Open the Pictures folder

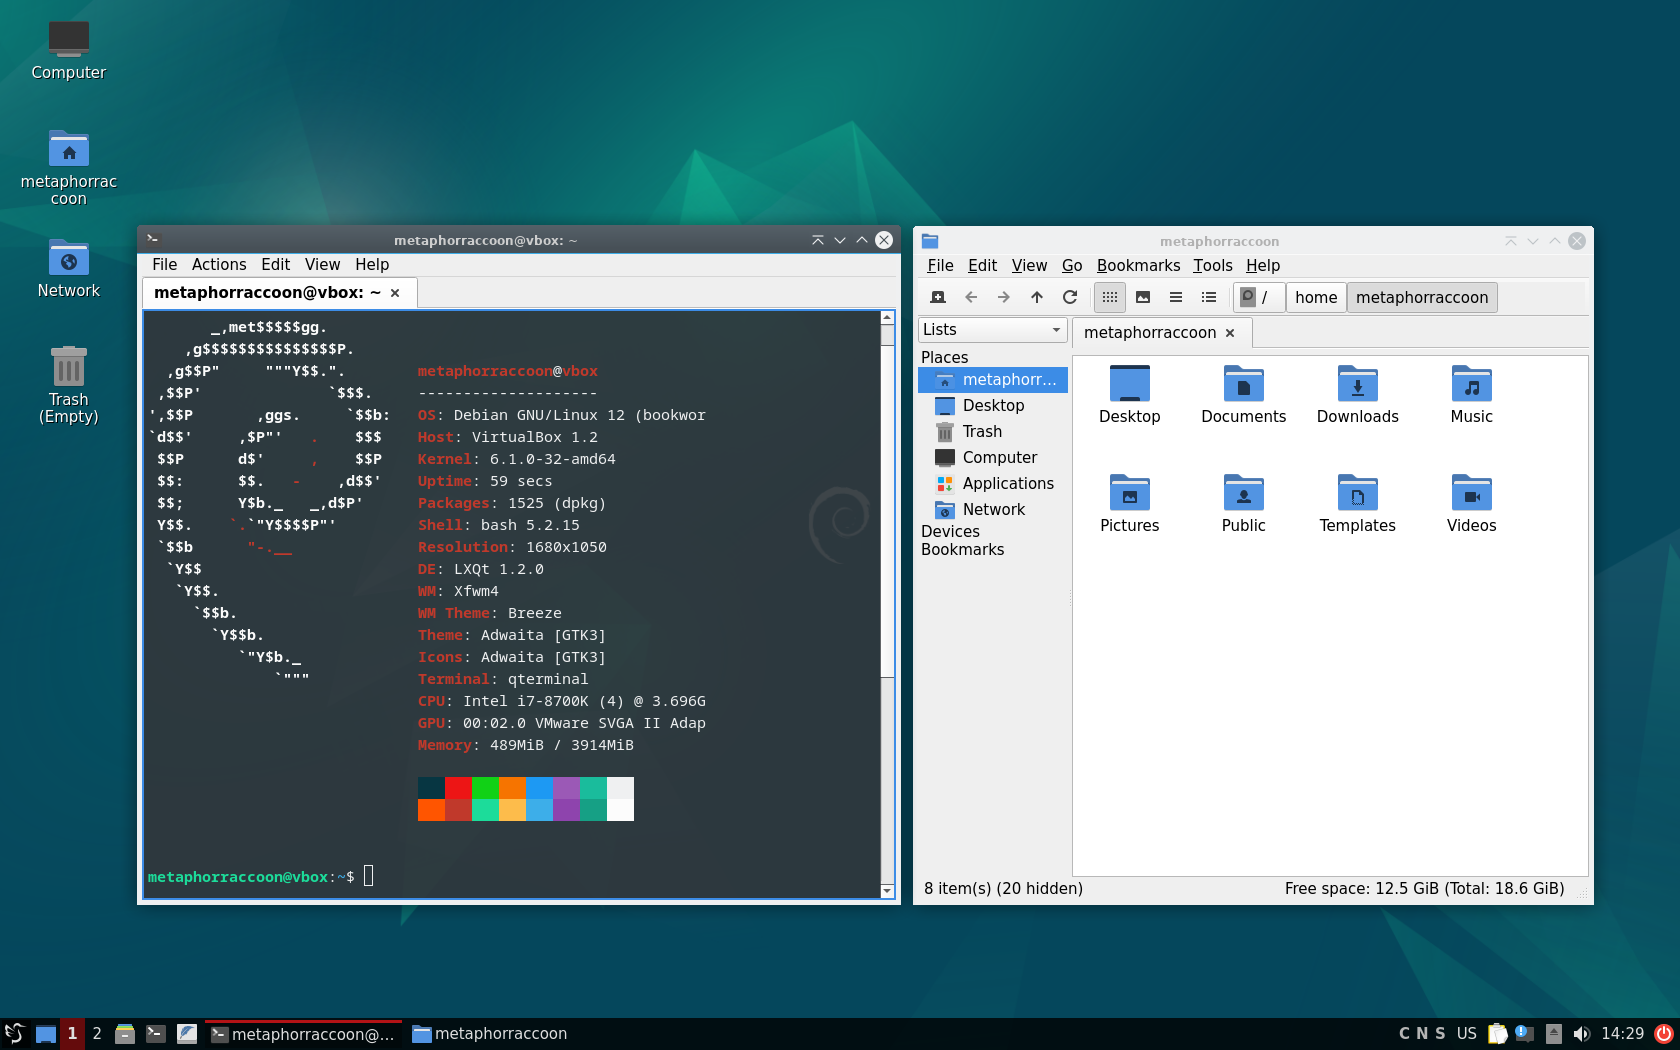(x=1130, y=504)
